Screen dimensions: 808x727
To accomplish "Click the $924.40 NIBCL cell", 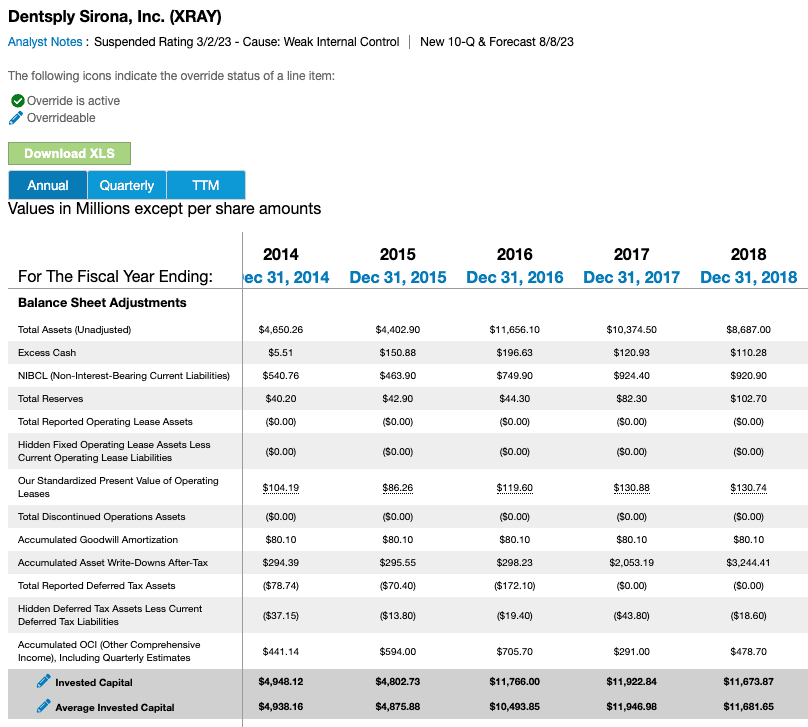I will click(x=632, y=376).
